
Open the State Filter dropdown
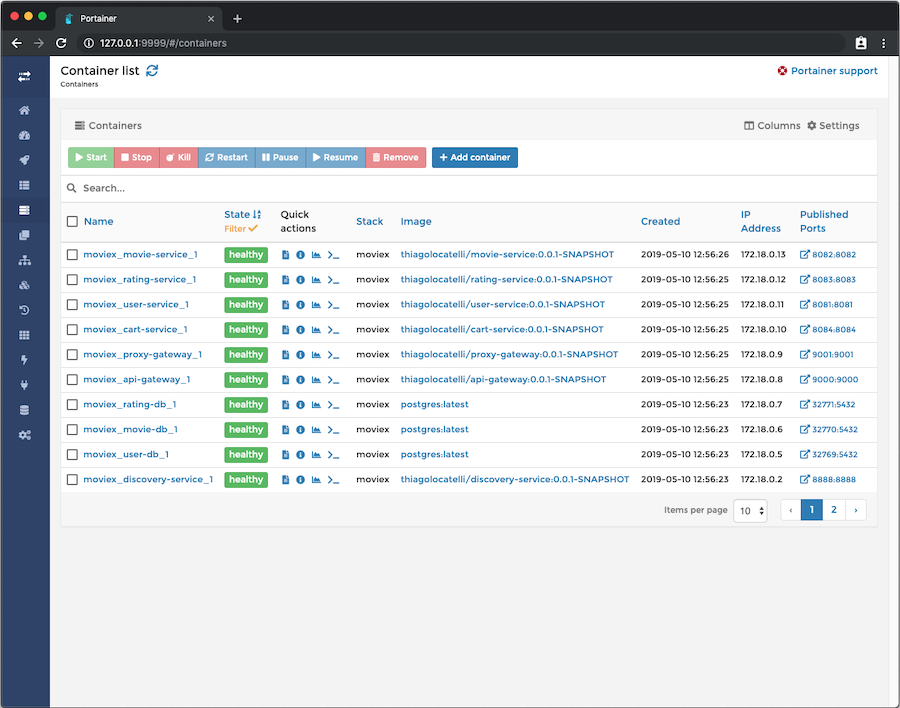click(x=240, y=229)
